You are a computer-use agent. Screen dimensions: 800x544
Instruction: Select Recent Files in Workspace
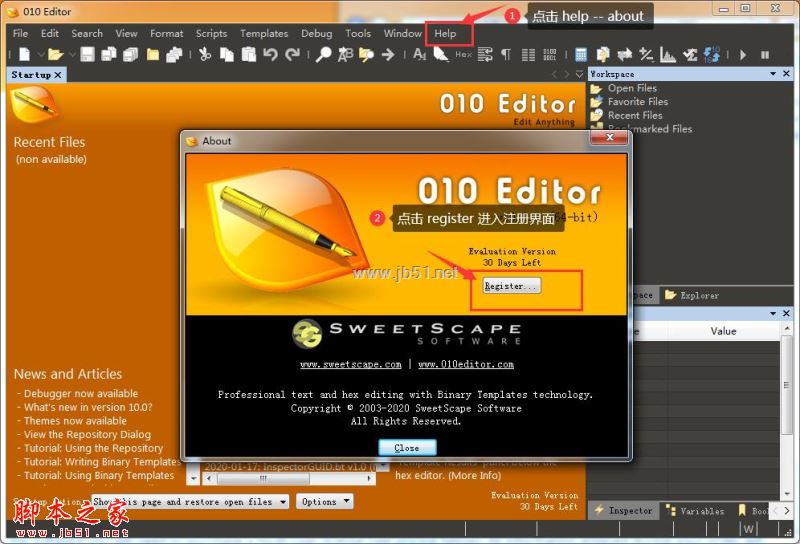(x=635, y=115)
